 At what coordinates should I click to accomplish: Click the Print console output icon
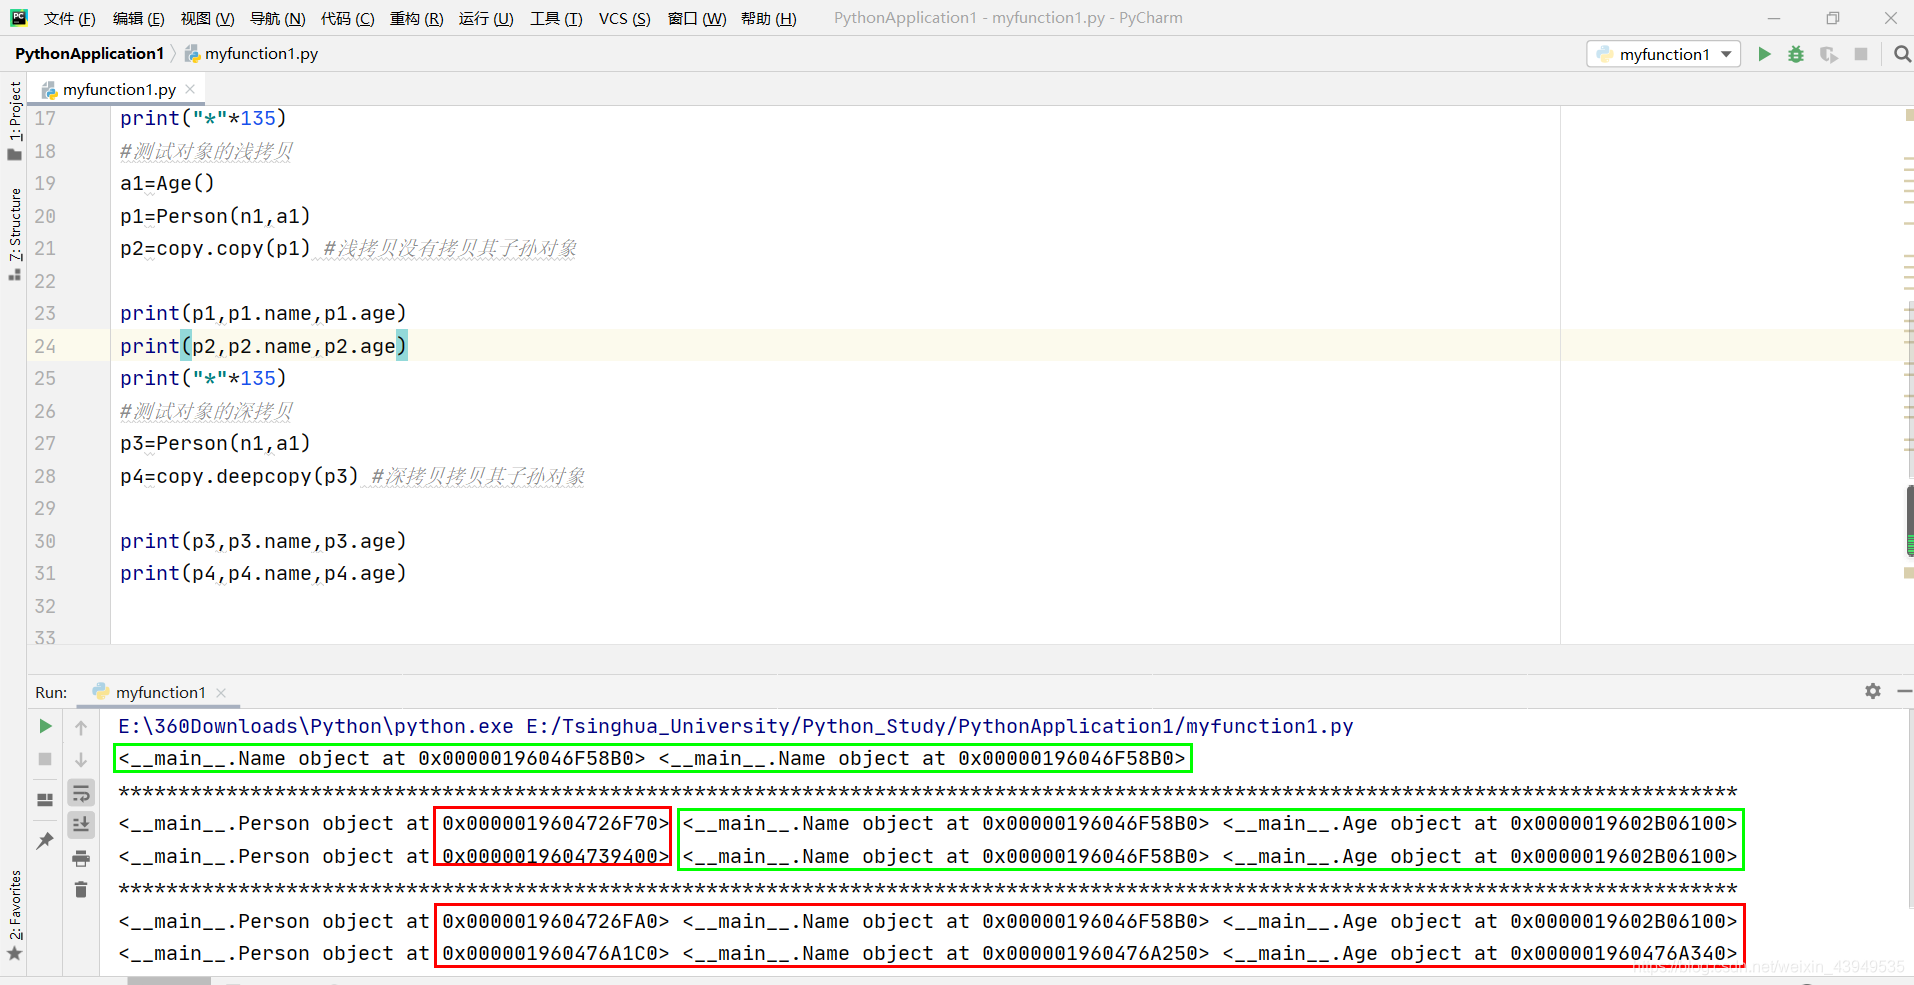[81, 858]
